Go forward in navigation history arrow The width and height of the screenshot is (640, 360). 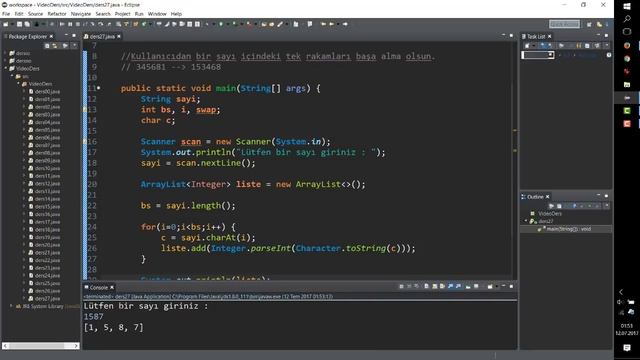point(345,24)
